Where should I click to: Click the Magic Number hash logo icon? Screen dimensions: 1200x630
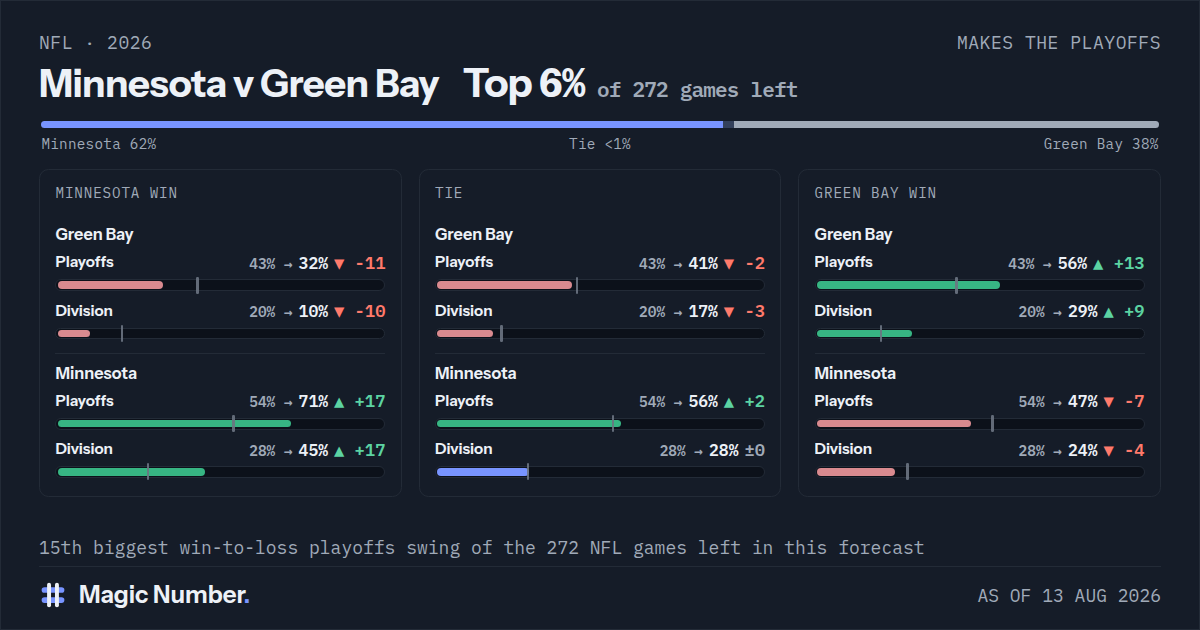click(x=53, y=595)
